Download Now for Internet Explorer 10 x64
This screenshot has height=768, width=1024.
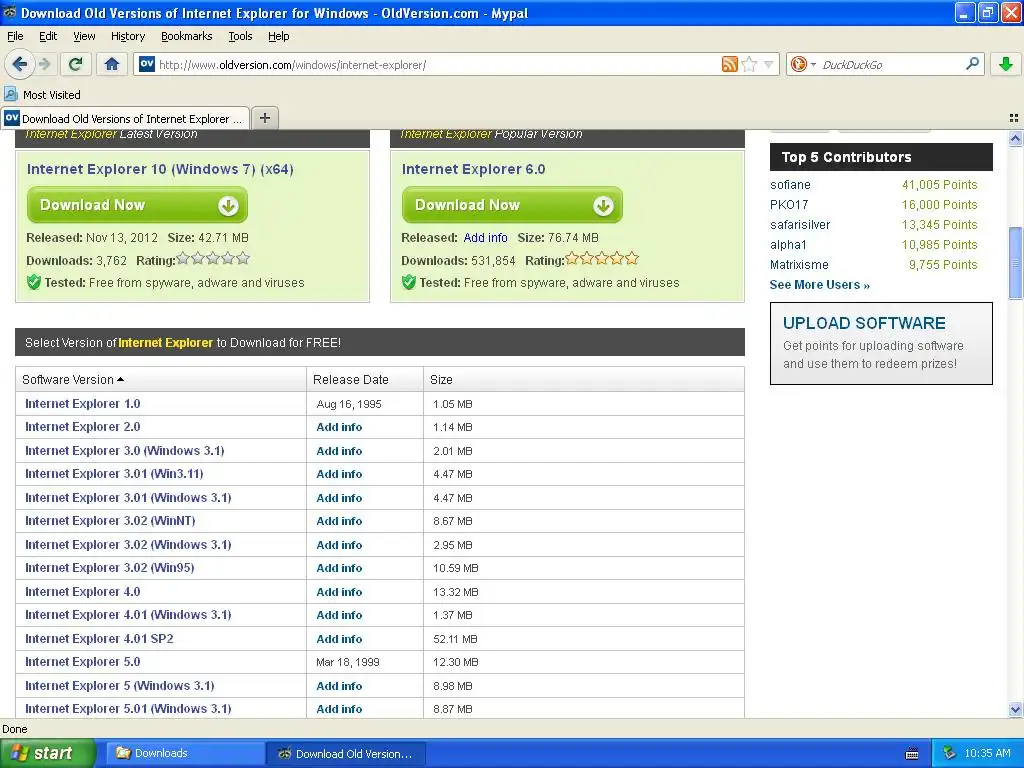137,205
